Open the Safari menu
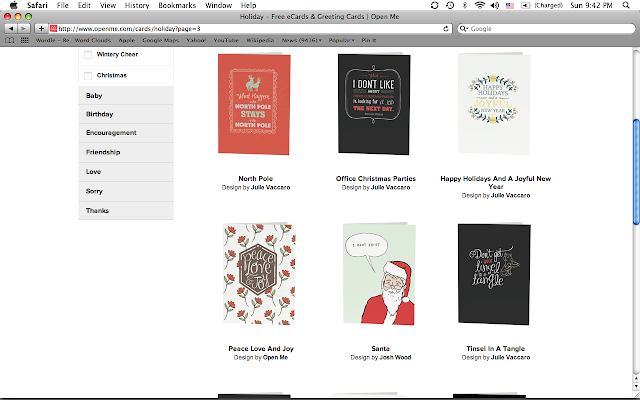The height and width of the screenshot is (400, 640). pos(37,5)
